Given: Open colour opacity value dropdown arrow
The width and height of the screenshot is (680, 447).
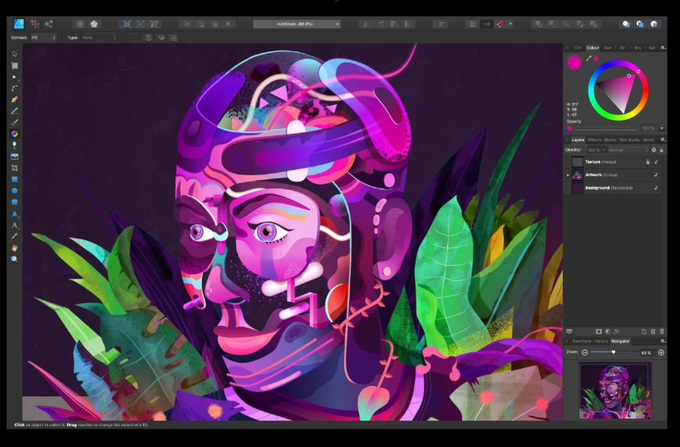Looking at the screenshot, I should coord(662,128).
